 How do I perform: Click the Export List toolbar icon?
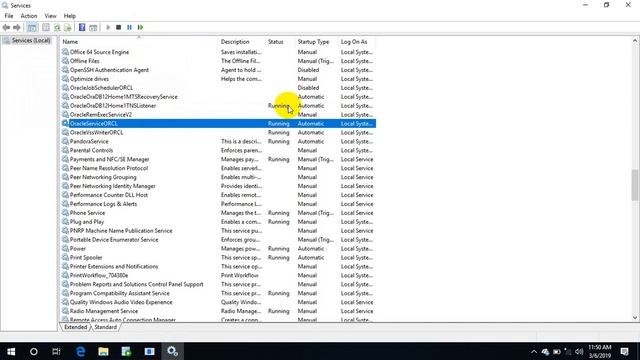(68, 27)
